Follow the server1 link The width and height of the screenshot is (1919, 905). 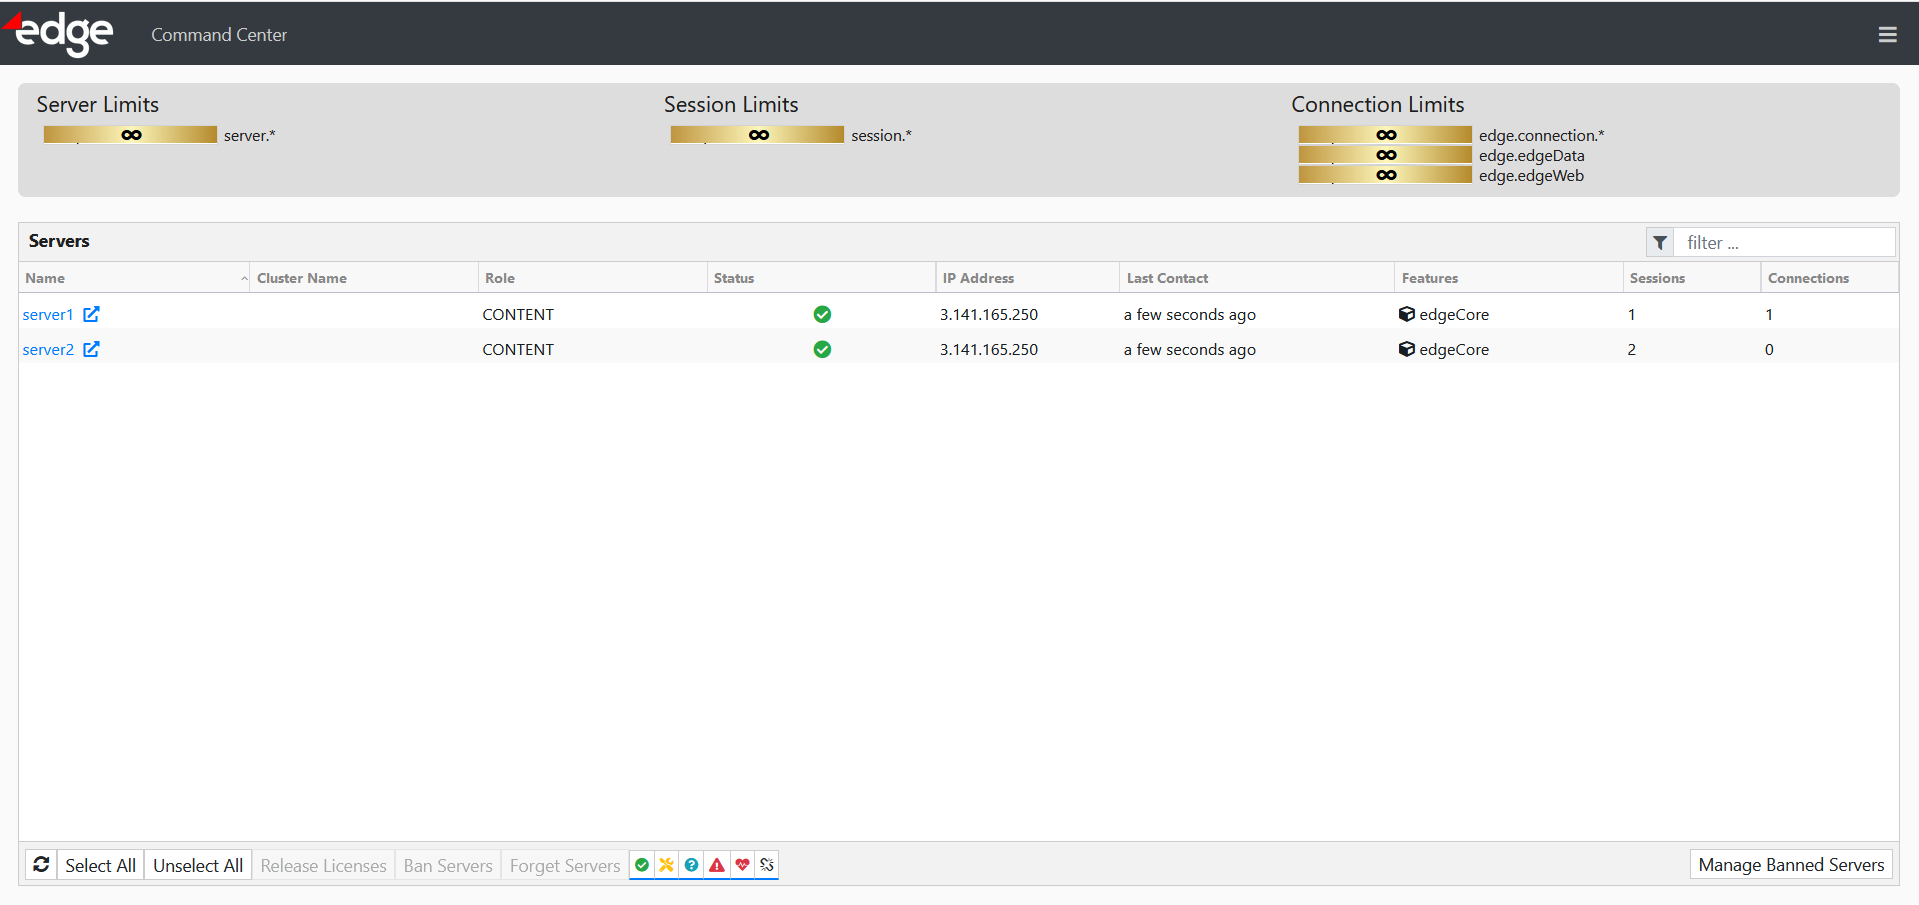pos(47,314)
